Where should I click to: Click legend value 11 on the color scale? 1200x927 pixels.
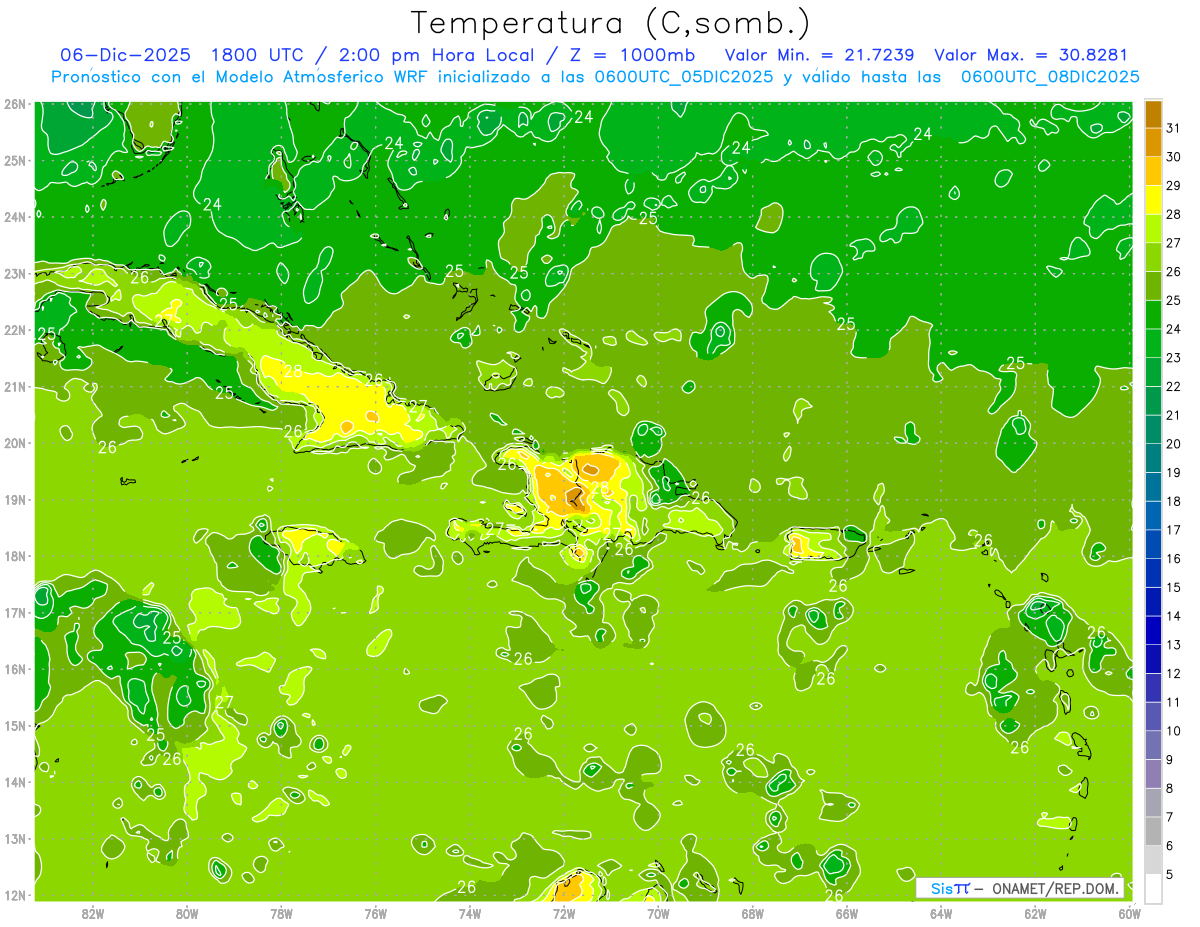1173,702
